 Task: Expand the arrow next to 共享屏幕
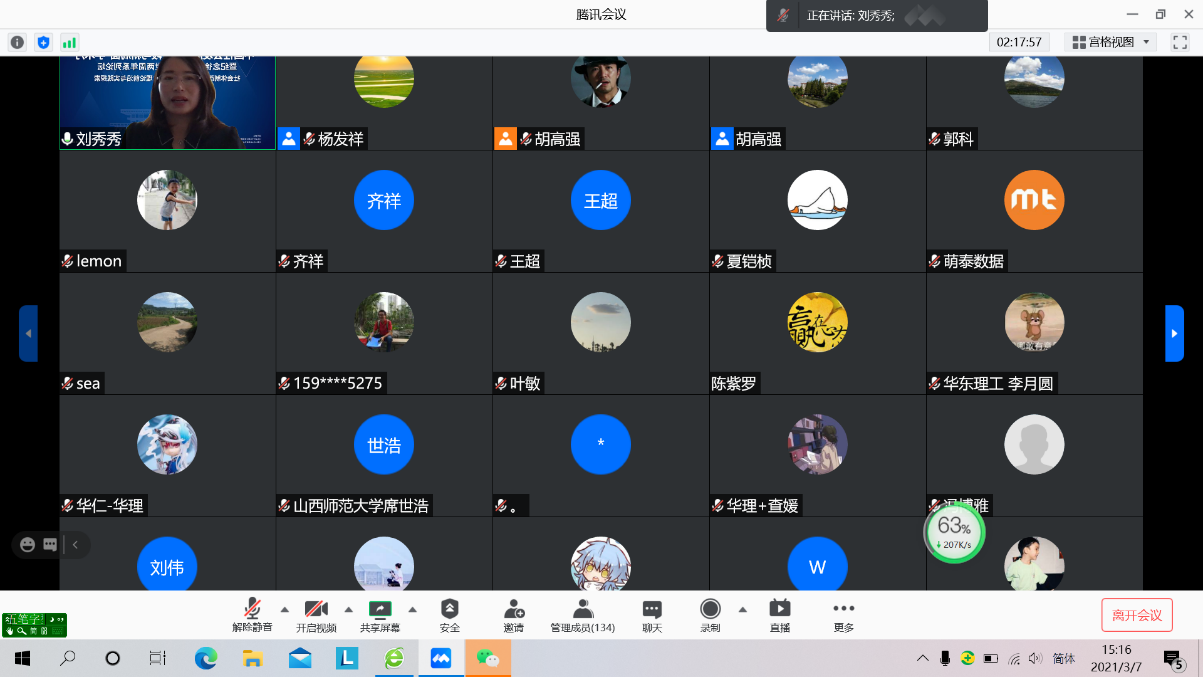pyautogui.click(x=412, y=608)
